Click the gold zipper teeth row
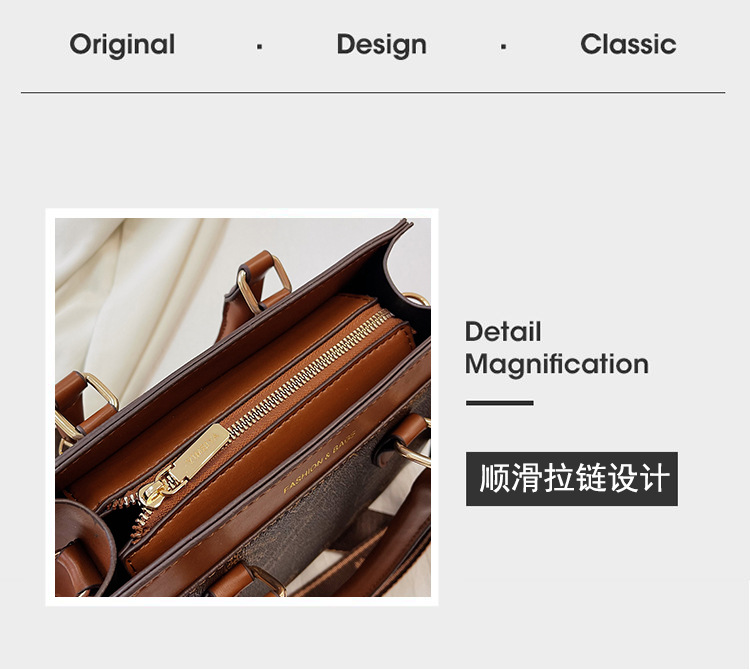750x671 pixels. 308,374
